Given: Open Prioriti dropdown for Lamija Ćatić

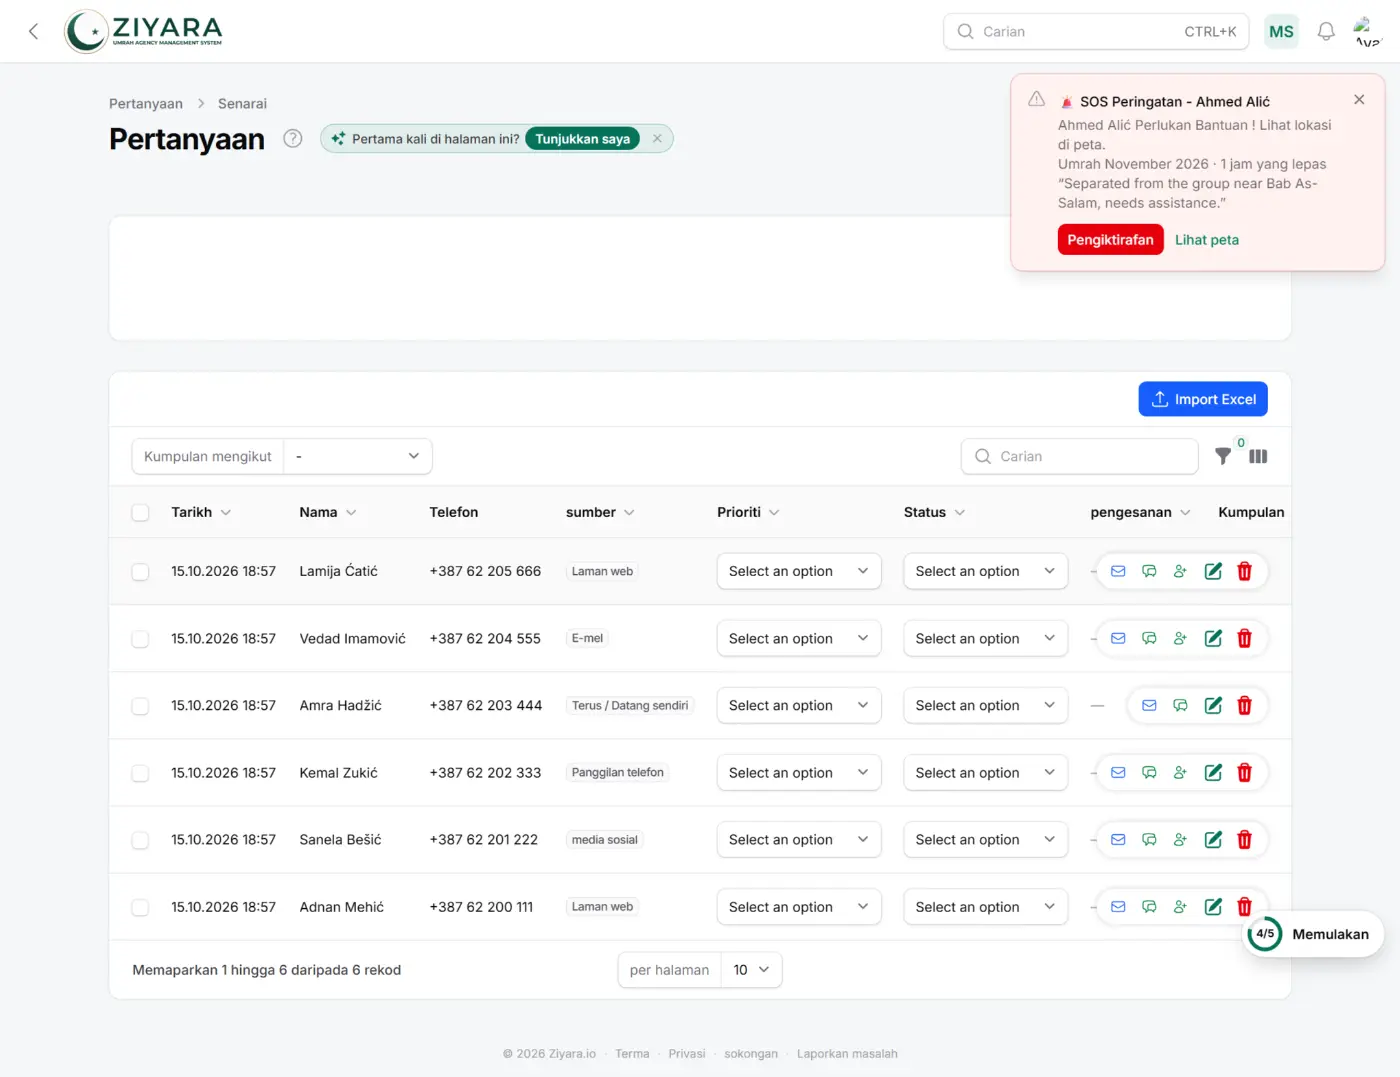Looking at the screenshot, I should point(798,571).
